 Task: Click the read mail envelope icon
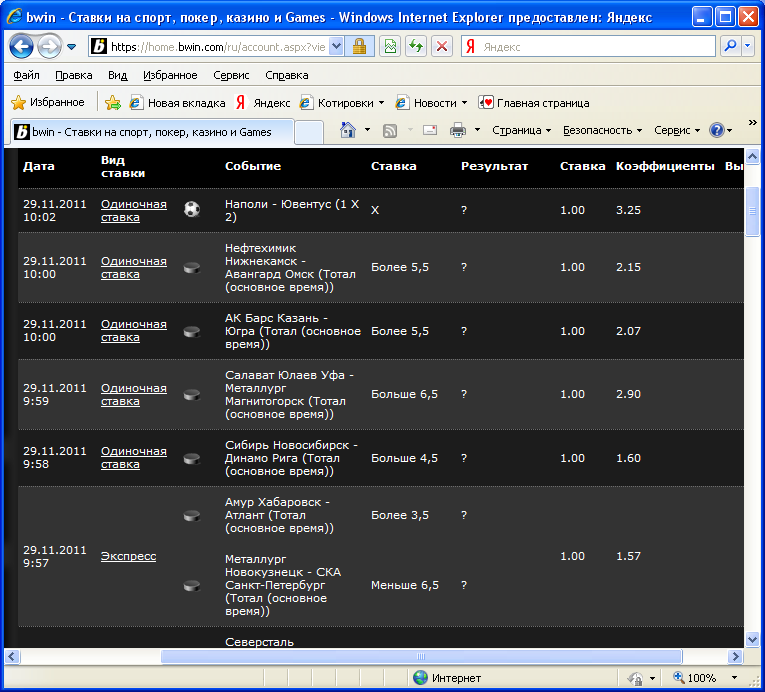430,130
